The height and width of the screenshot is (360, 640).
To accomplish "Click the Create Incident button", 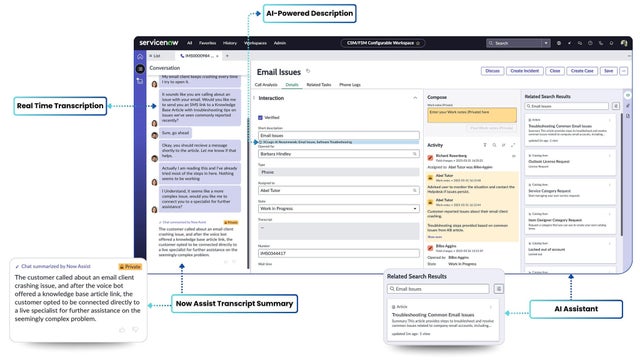I will [524, 71].
